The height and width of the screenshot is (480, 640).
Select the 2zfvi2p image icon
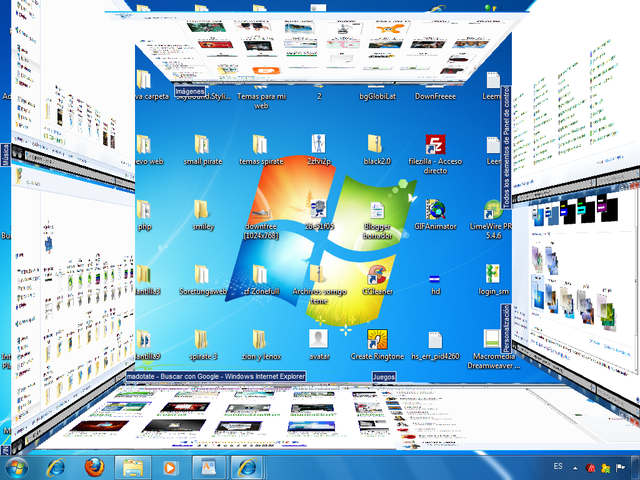tap(319, 150)
